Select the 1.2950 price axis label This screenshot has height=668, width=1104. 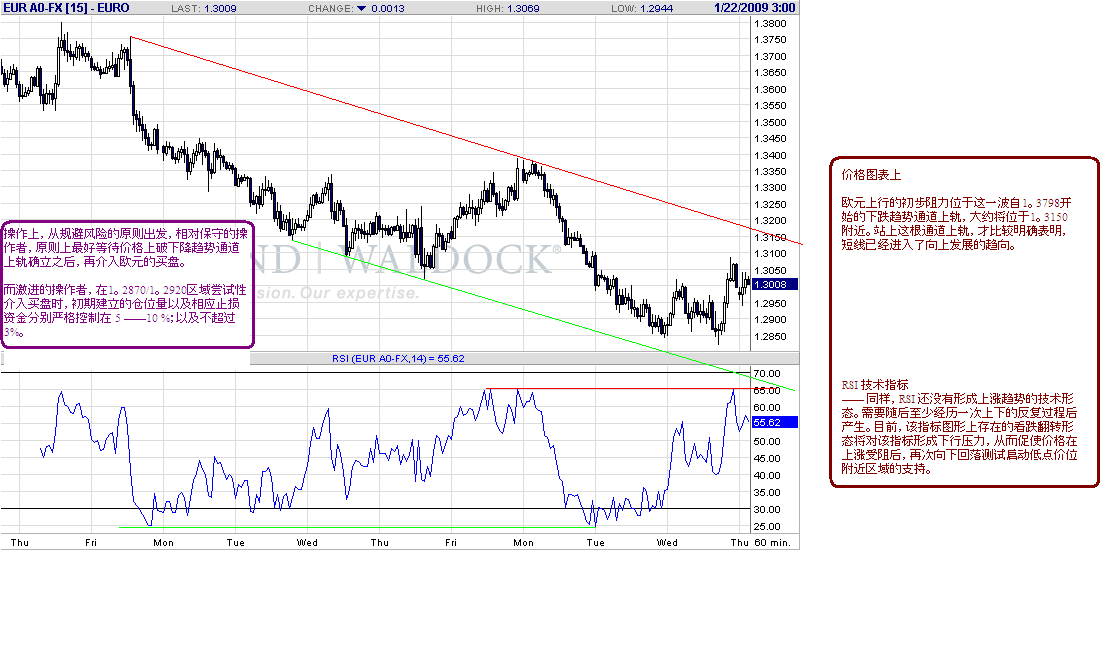(770, 303)
